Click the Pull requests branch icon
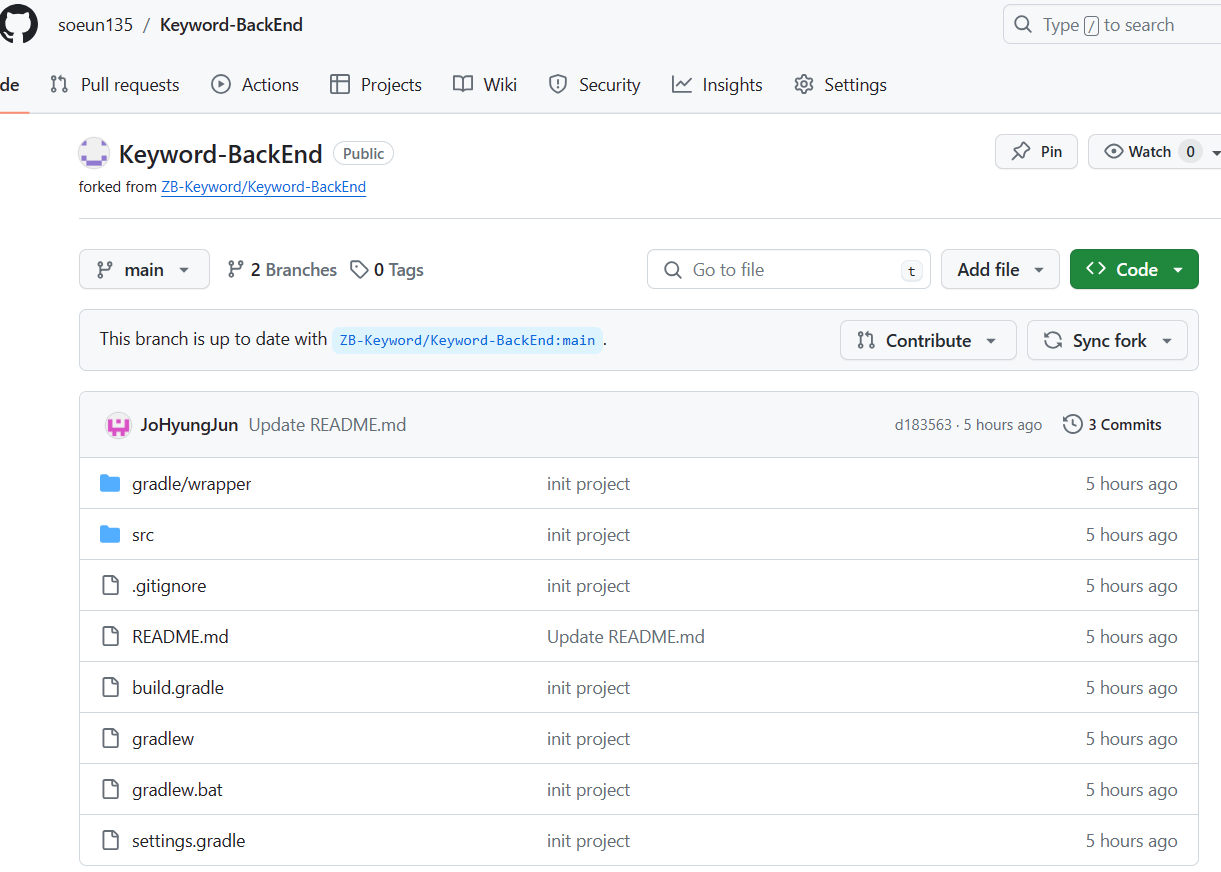Screen dimensions: 1221x872 [x=59, y=85]
